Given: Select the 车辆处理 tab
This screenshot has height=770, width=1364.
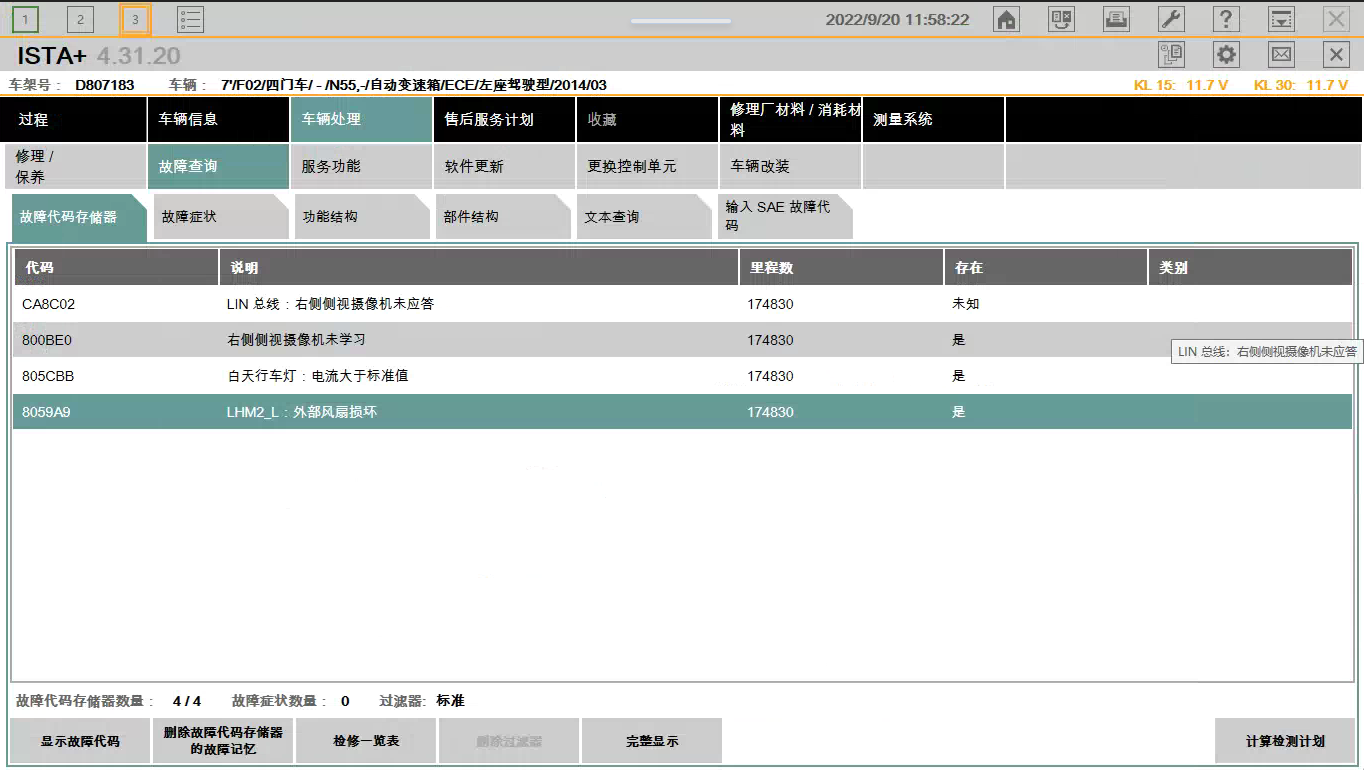Looking at the screenshot, I should tap(361, 119).
